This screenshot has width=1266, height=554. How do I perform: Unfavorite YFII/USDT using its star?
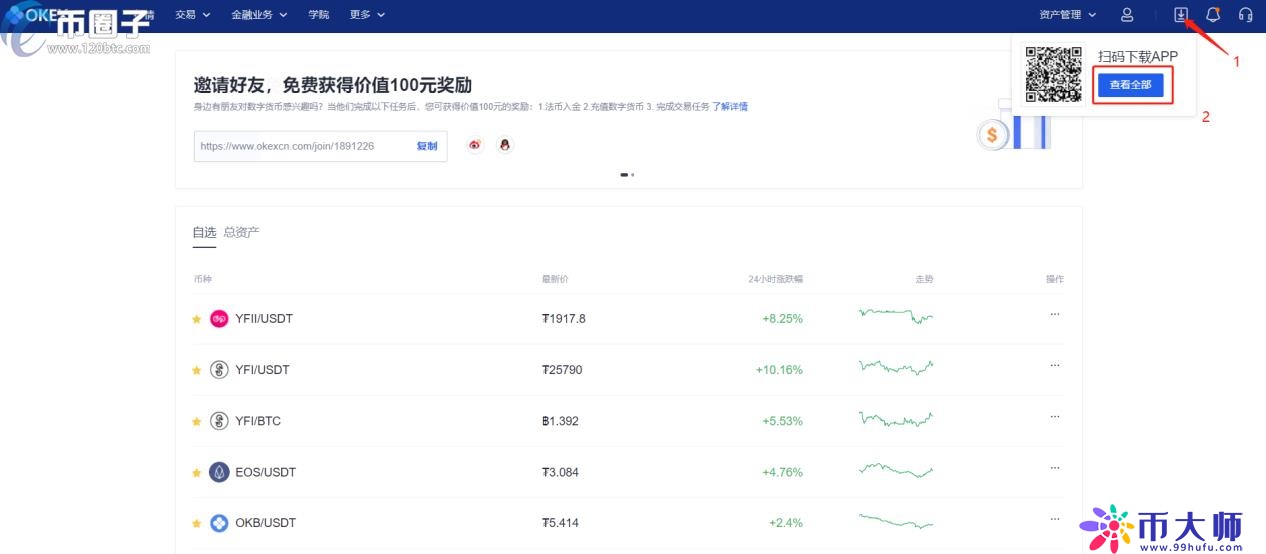tap(197, 319)
